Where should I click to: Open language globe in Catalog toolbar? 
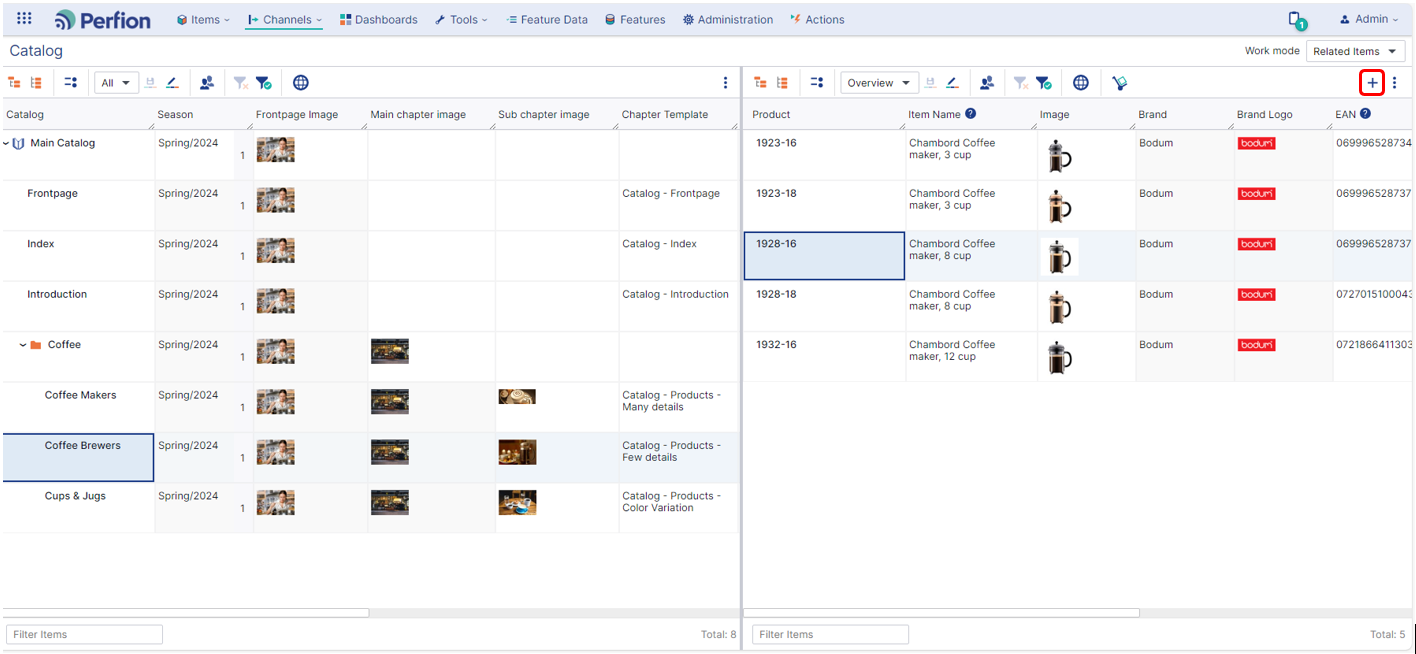pyautogui.click(x=301, y=83)
